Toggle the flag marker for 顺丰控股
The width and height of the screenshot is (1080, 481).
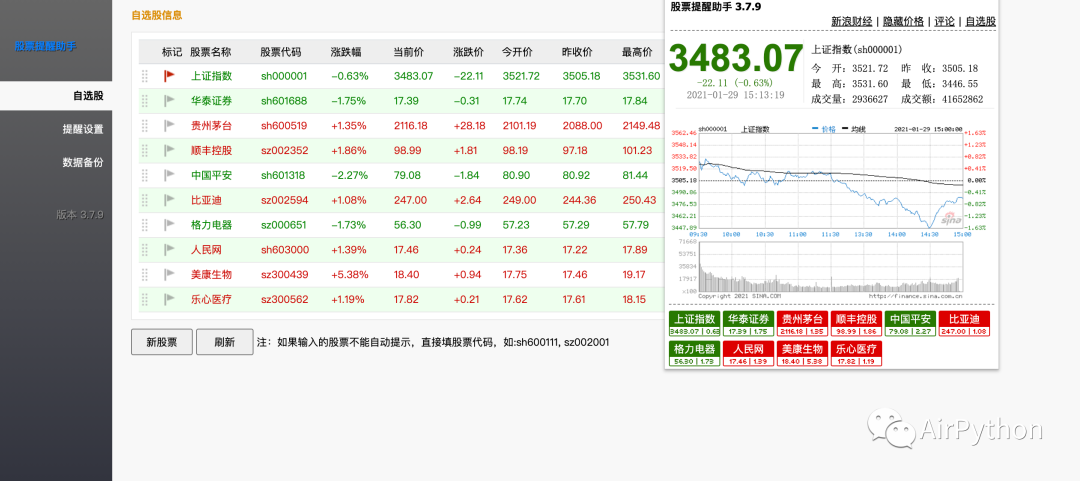(x=169, y=150)
